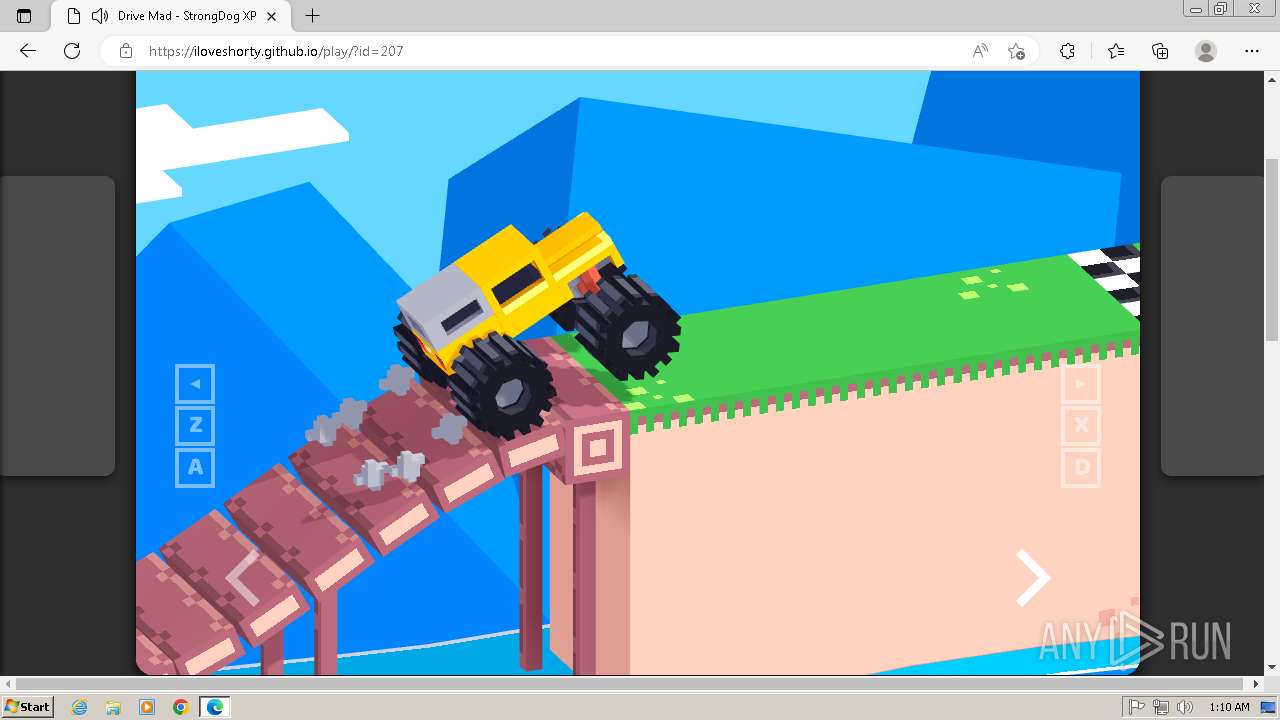Launch Chrome from the taskbar
The height and width of the screenshot is (720, 1280).
(181, 707)
